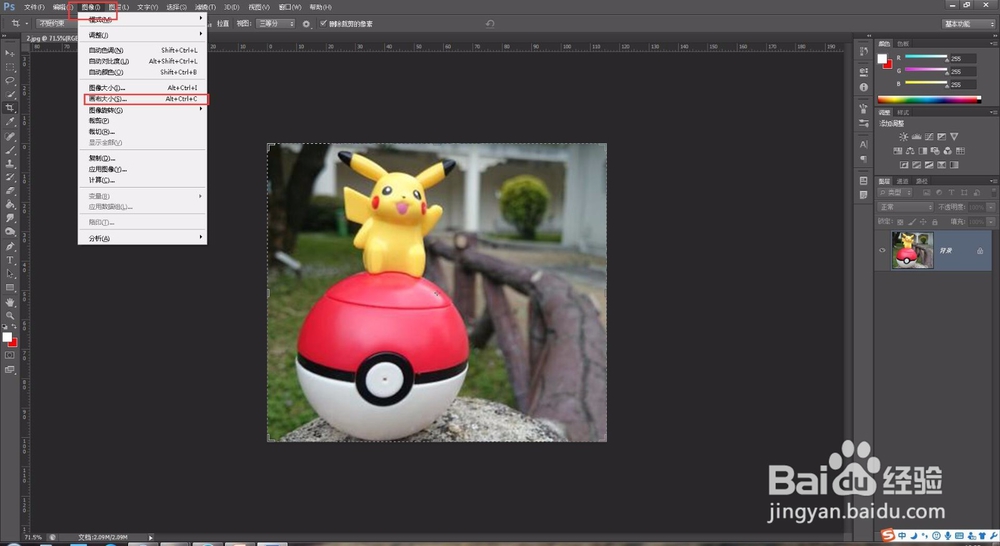The height and width of the screenshot is (546, 1000).
Task: Switch to the Swatches tab
Action: coord(903,43)
